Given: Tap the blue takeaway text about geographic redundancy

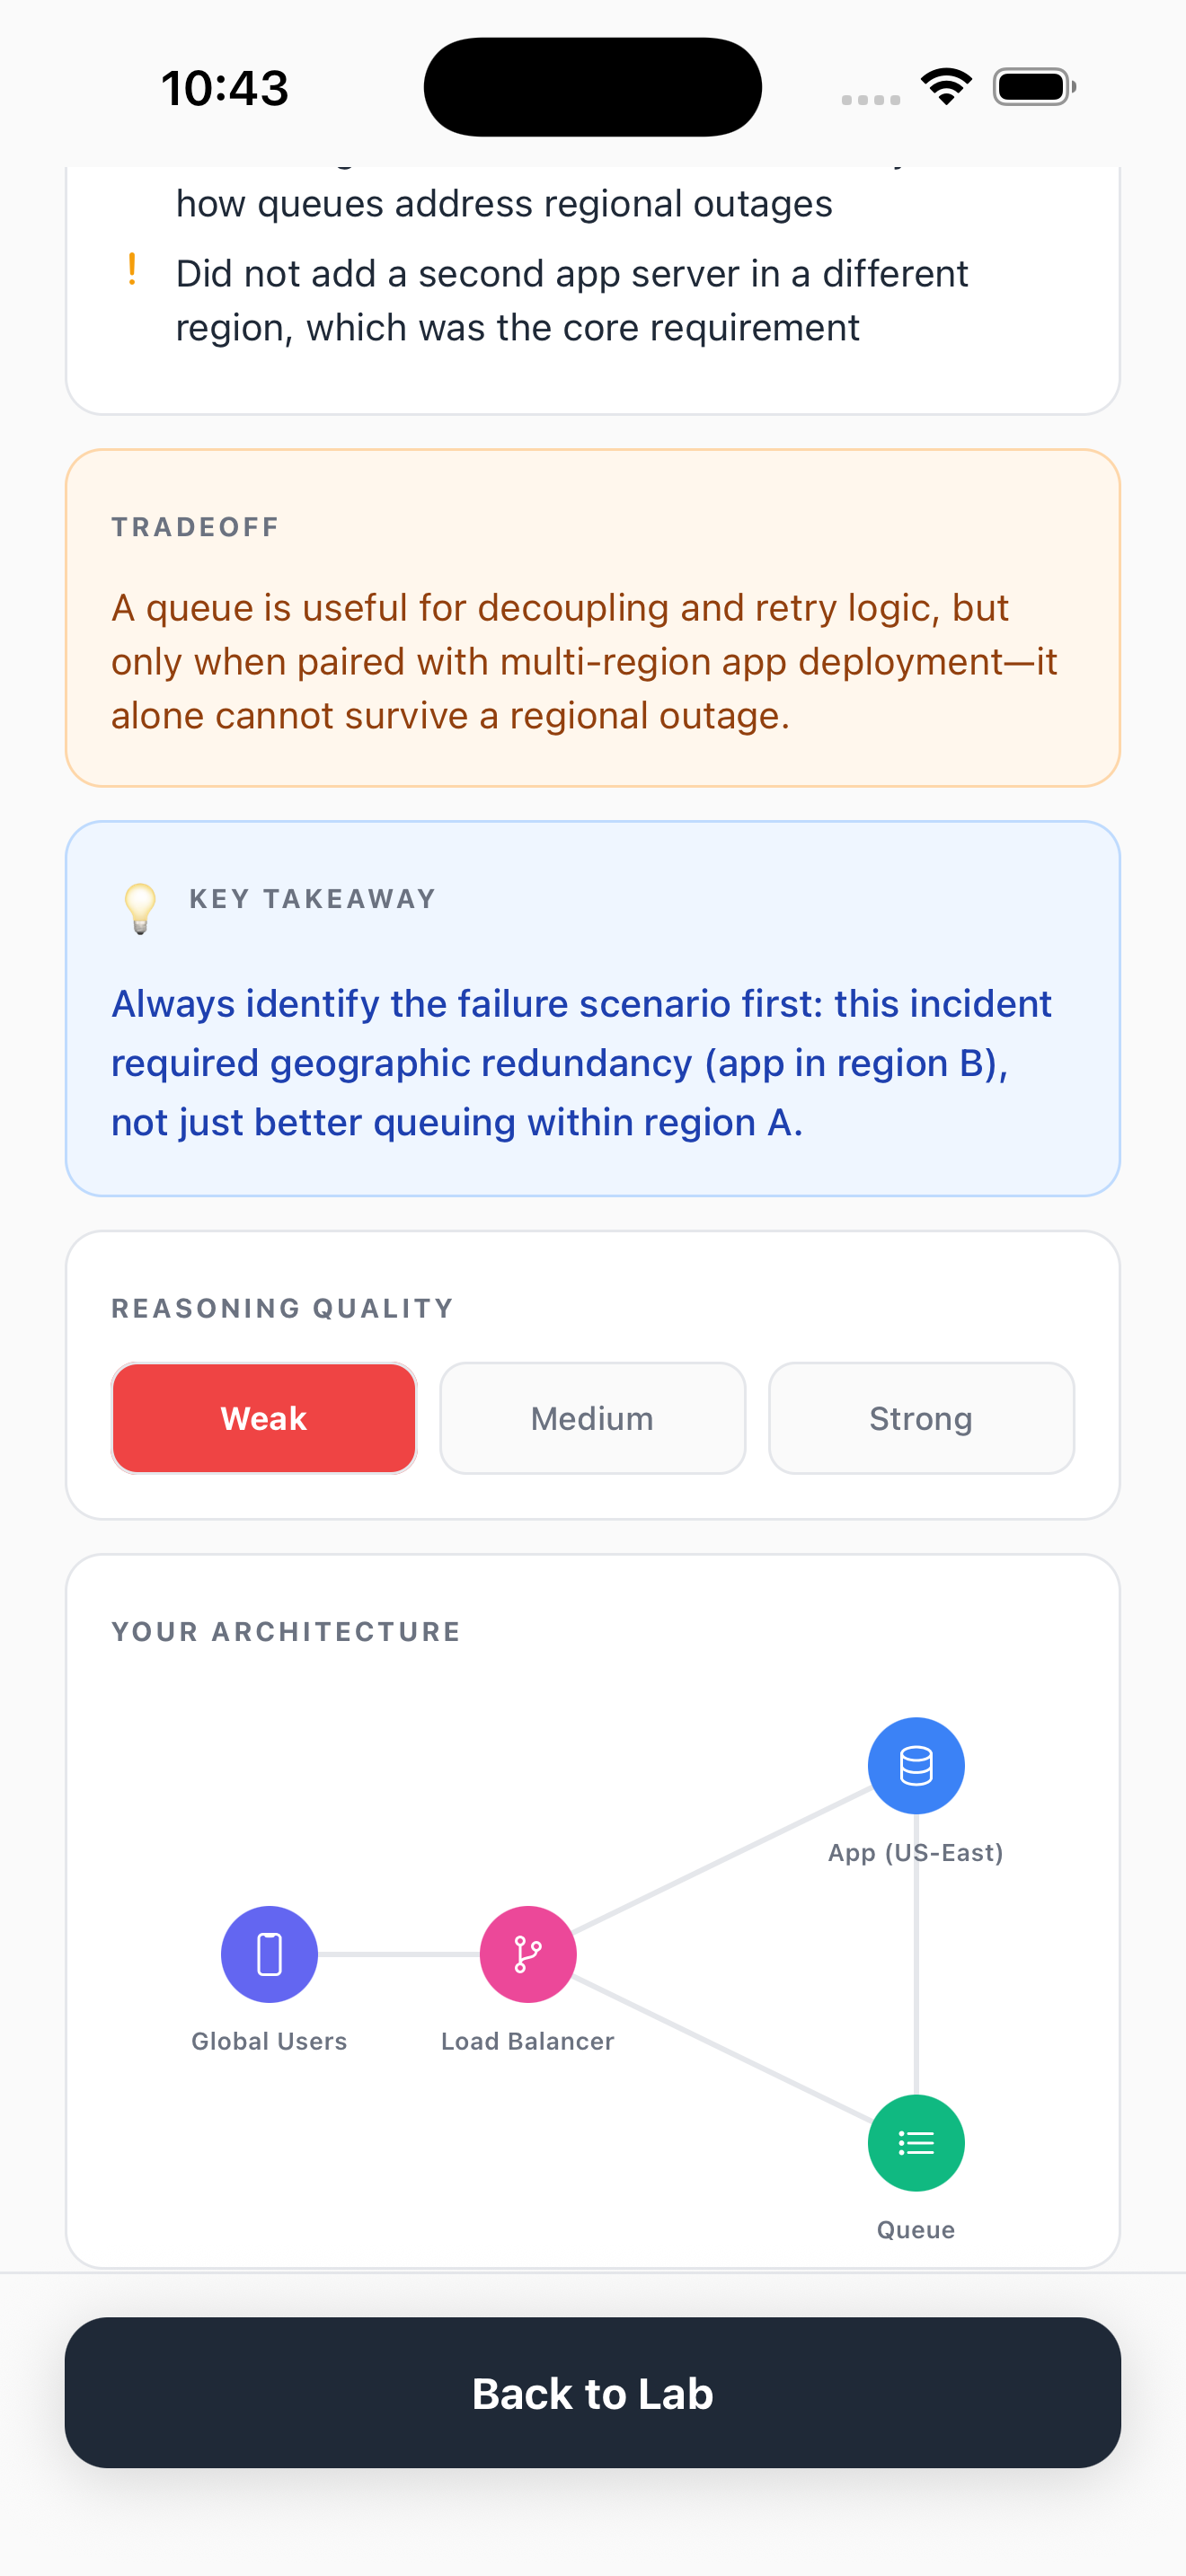Looking at the screenshot, I should pyautogui.click(x=581, y=1062).
